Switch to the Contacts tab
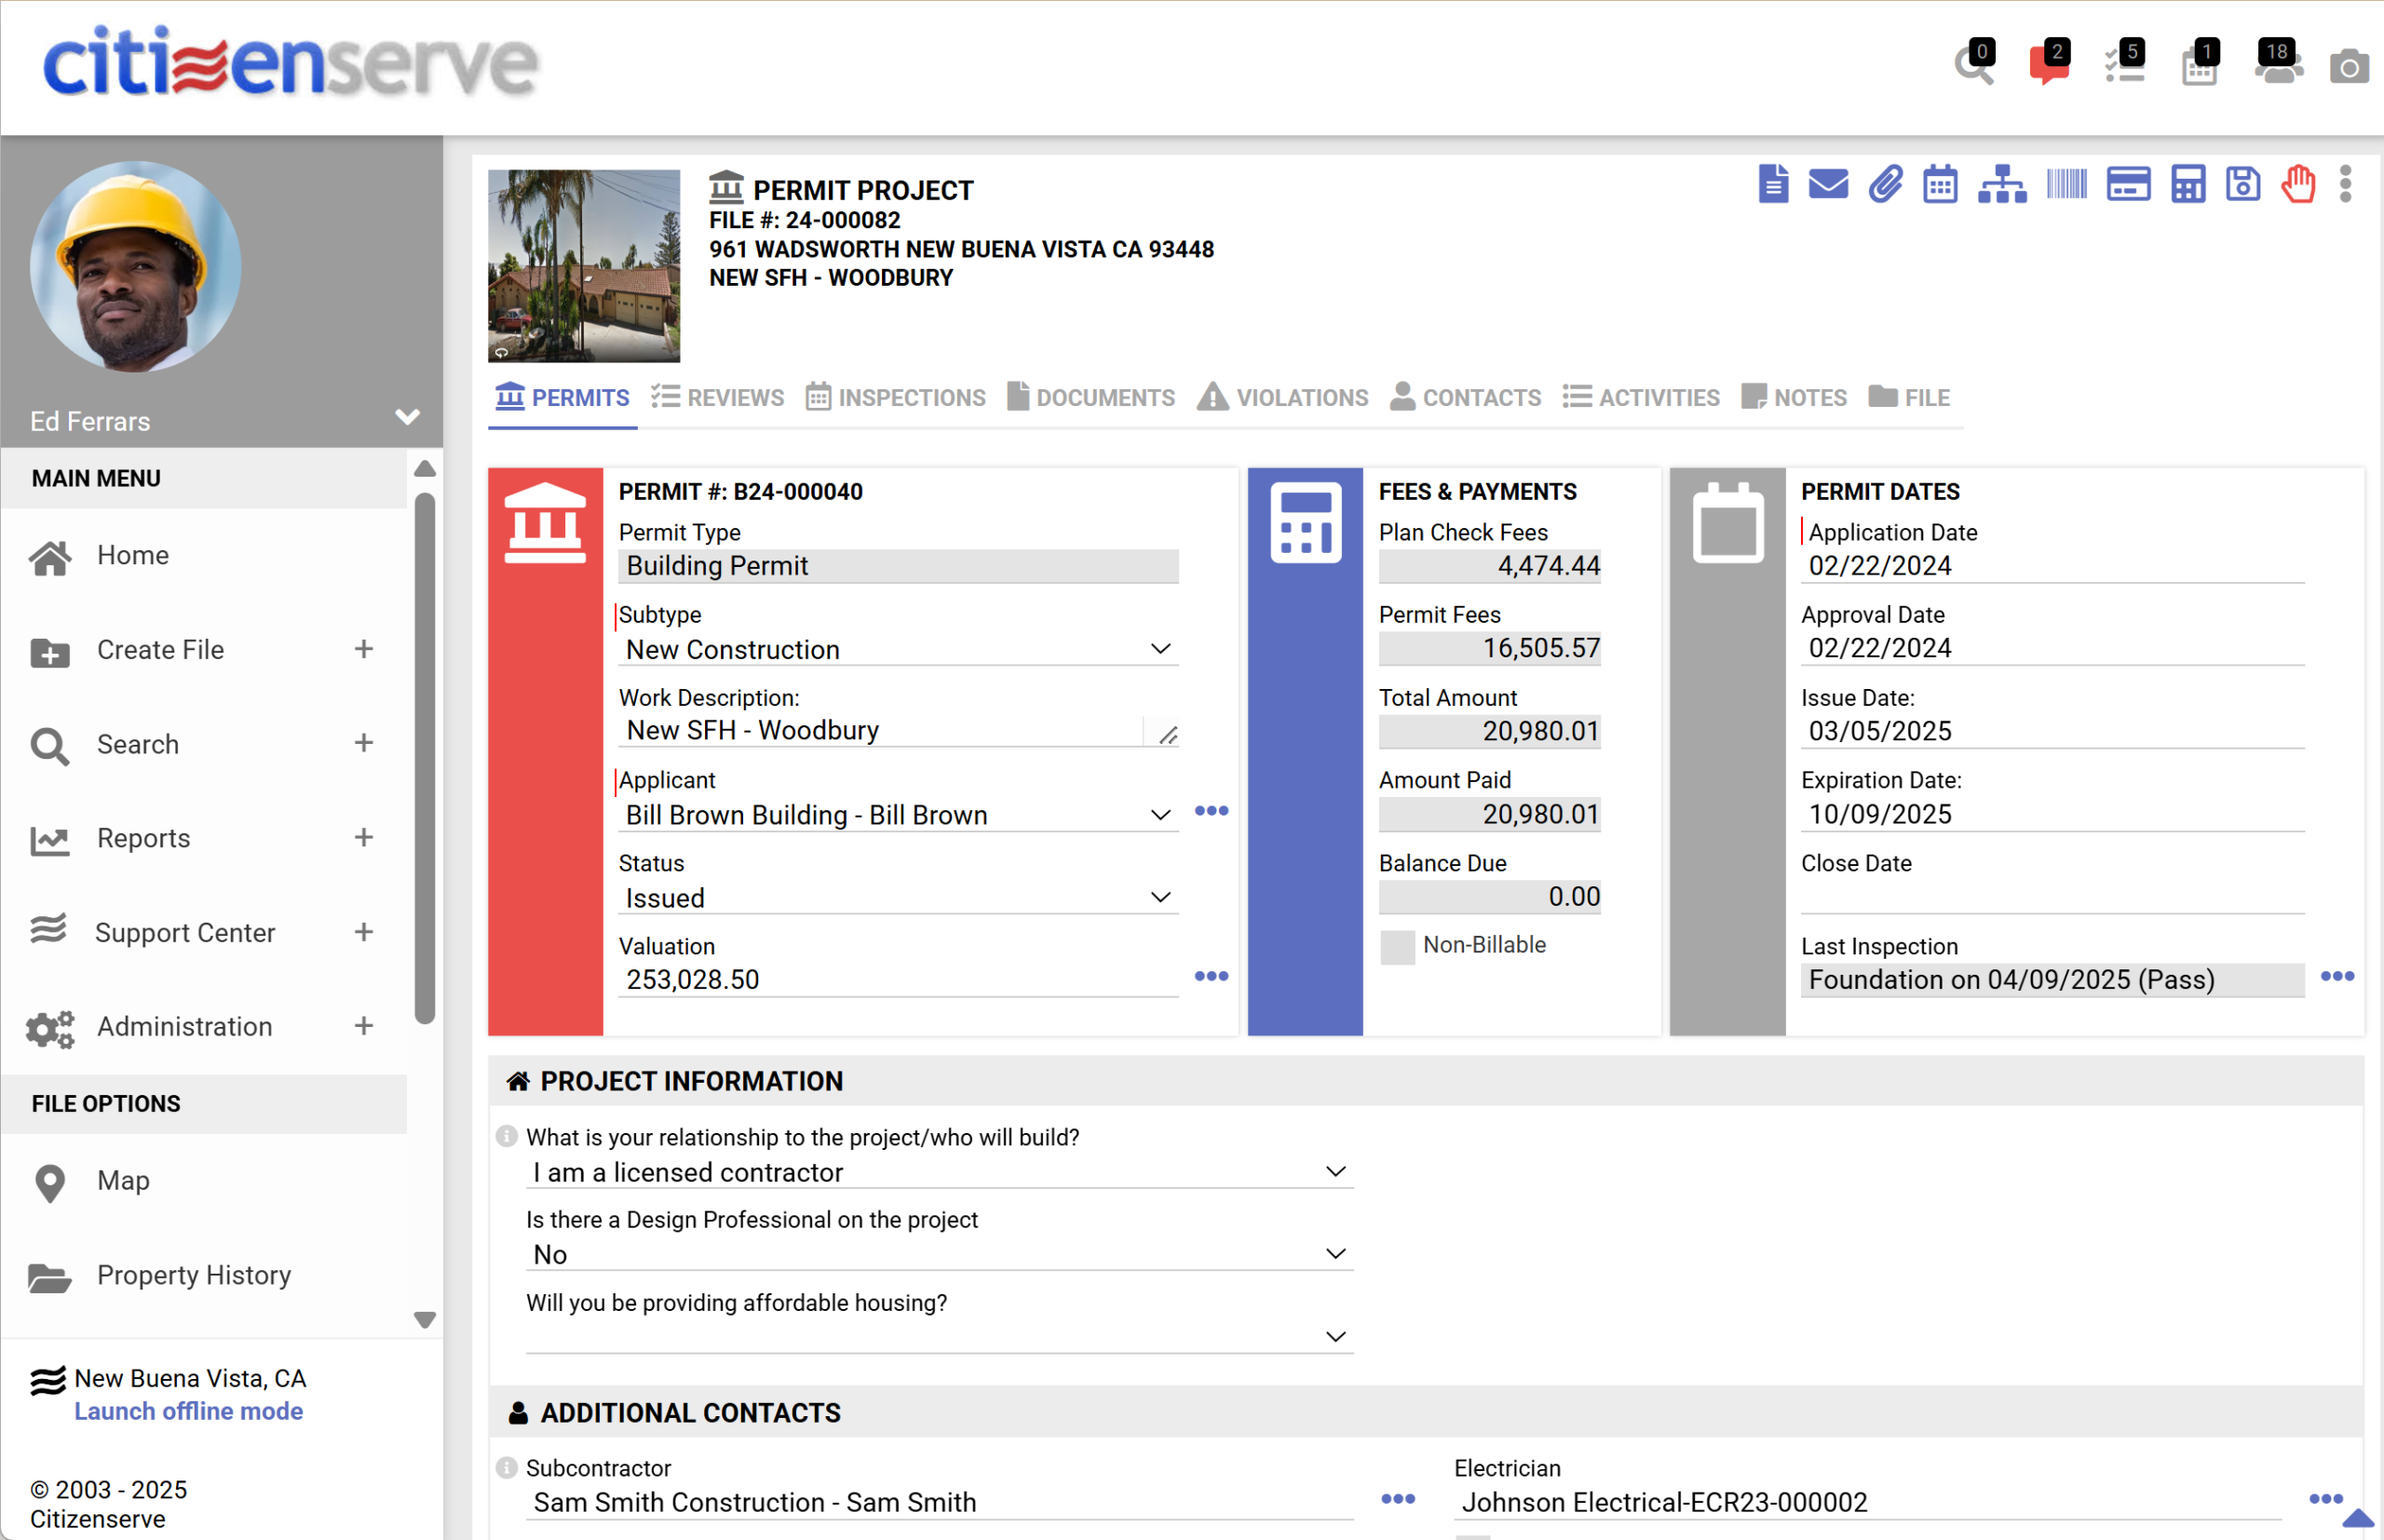The height and width of the screenshot is (1540, 2384). 1465,398
